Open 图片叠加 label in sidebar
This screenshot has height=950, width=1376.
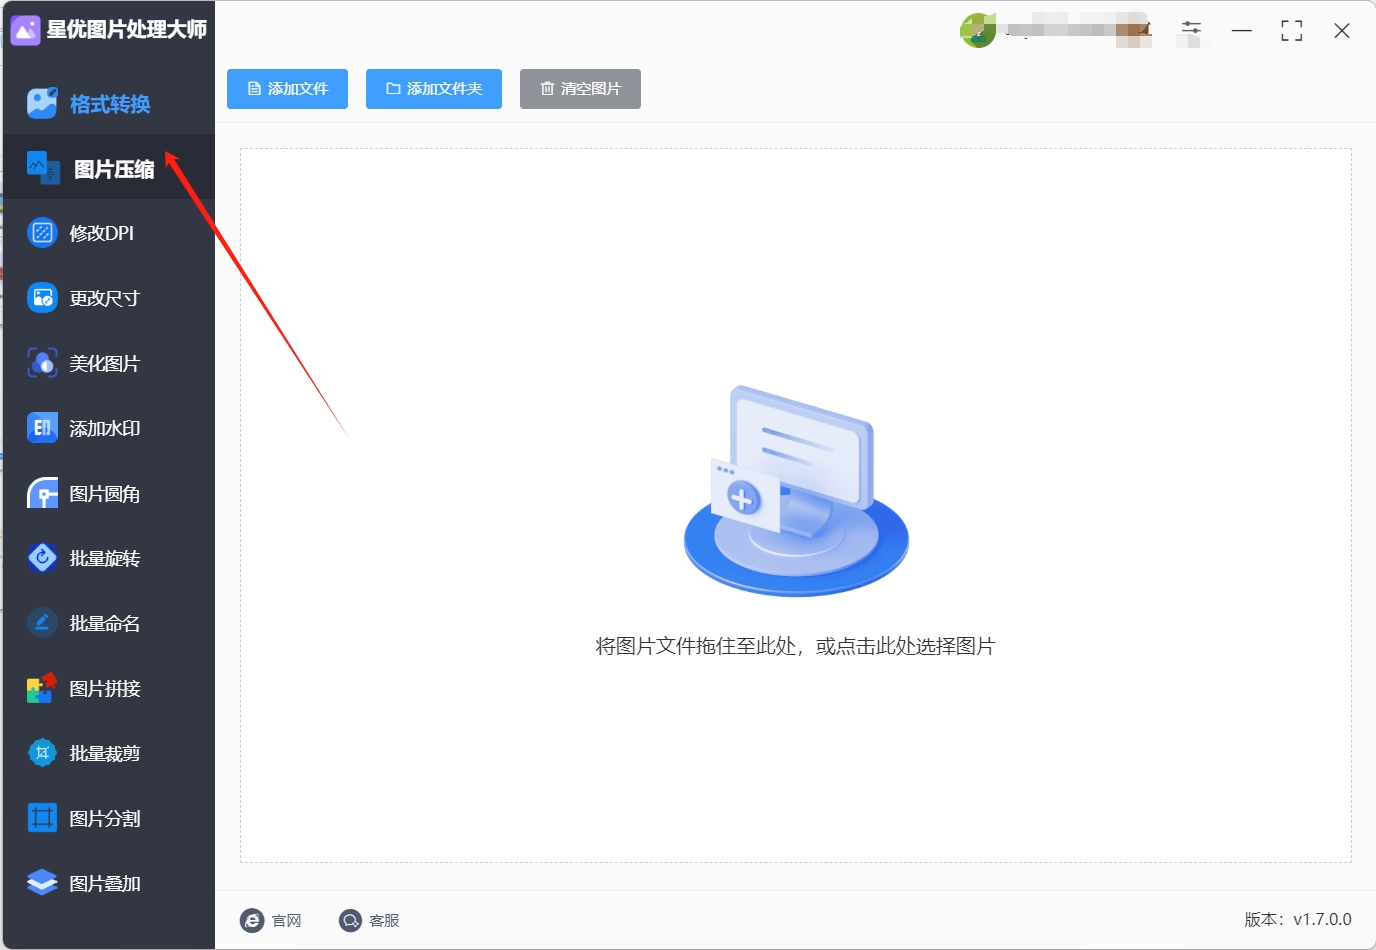[x=104, y=883]
